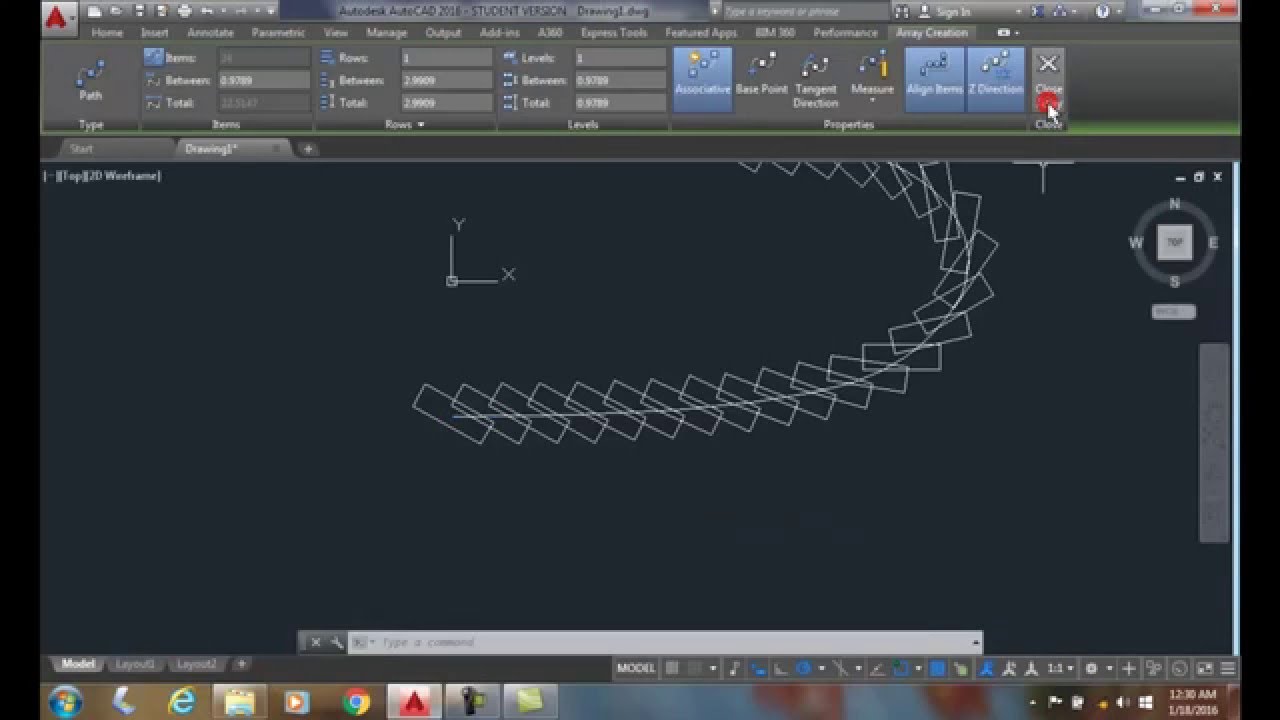This screenshot has width=1280, height=720.
Task: Open Google Chrome from the taskbar
Action: click(x=356, y=702)
